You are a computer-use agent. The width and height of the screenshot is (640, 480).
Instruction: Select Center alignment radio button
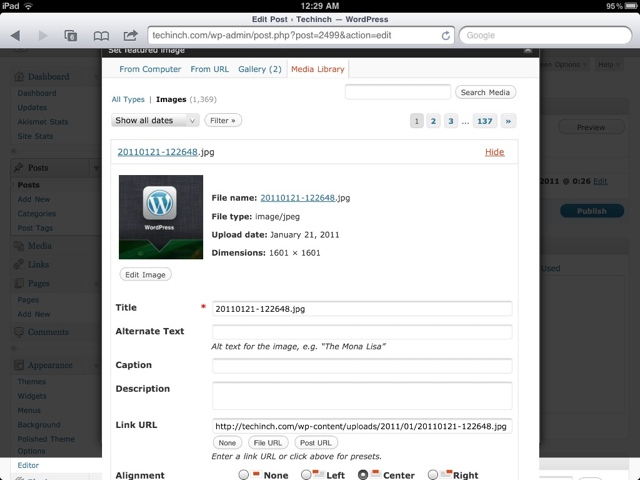tap(362, 474)
